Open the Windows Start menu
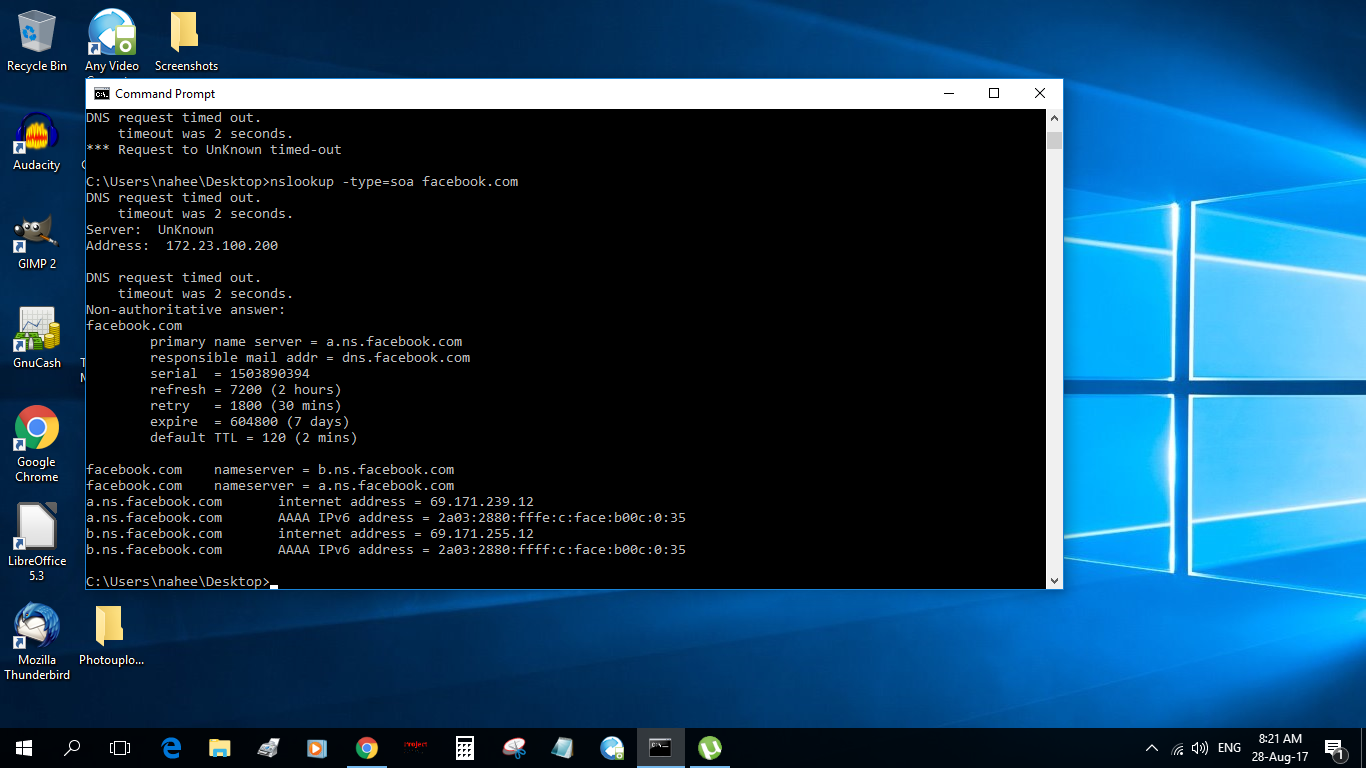 (24, 748)
